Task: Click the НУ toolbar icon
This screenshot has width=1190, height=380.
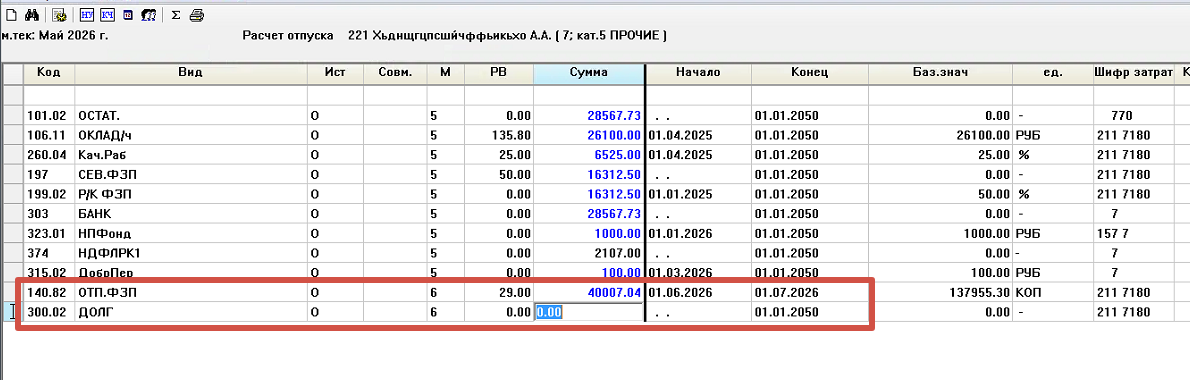Action: [87, 14]
